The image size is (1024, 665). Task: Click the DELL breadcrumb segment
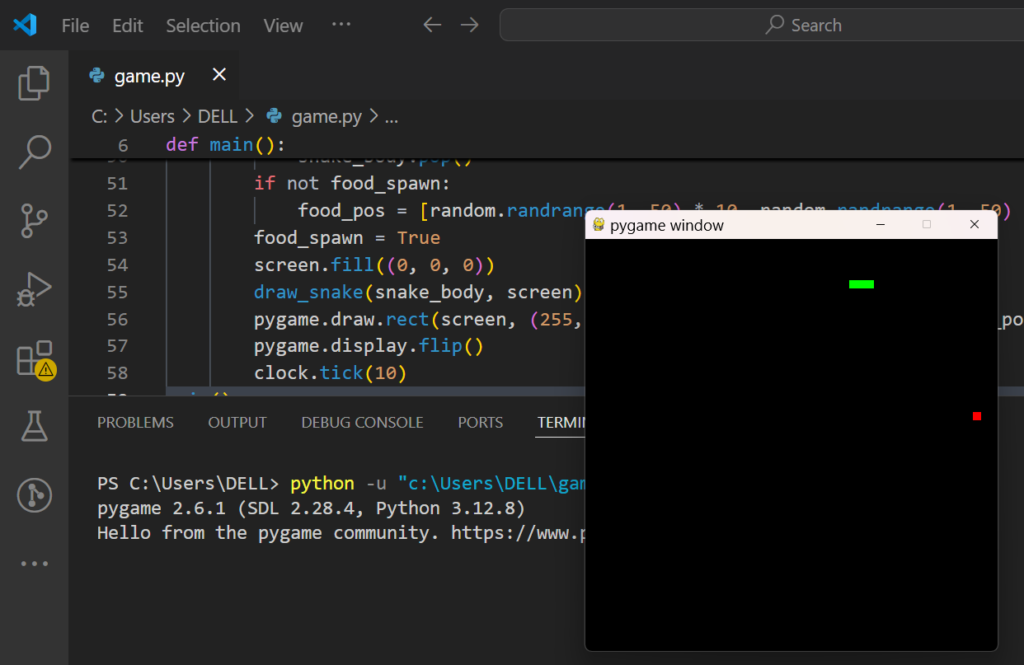tap(217, 116)
